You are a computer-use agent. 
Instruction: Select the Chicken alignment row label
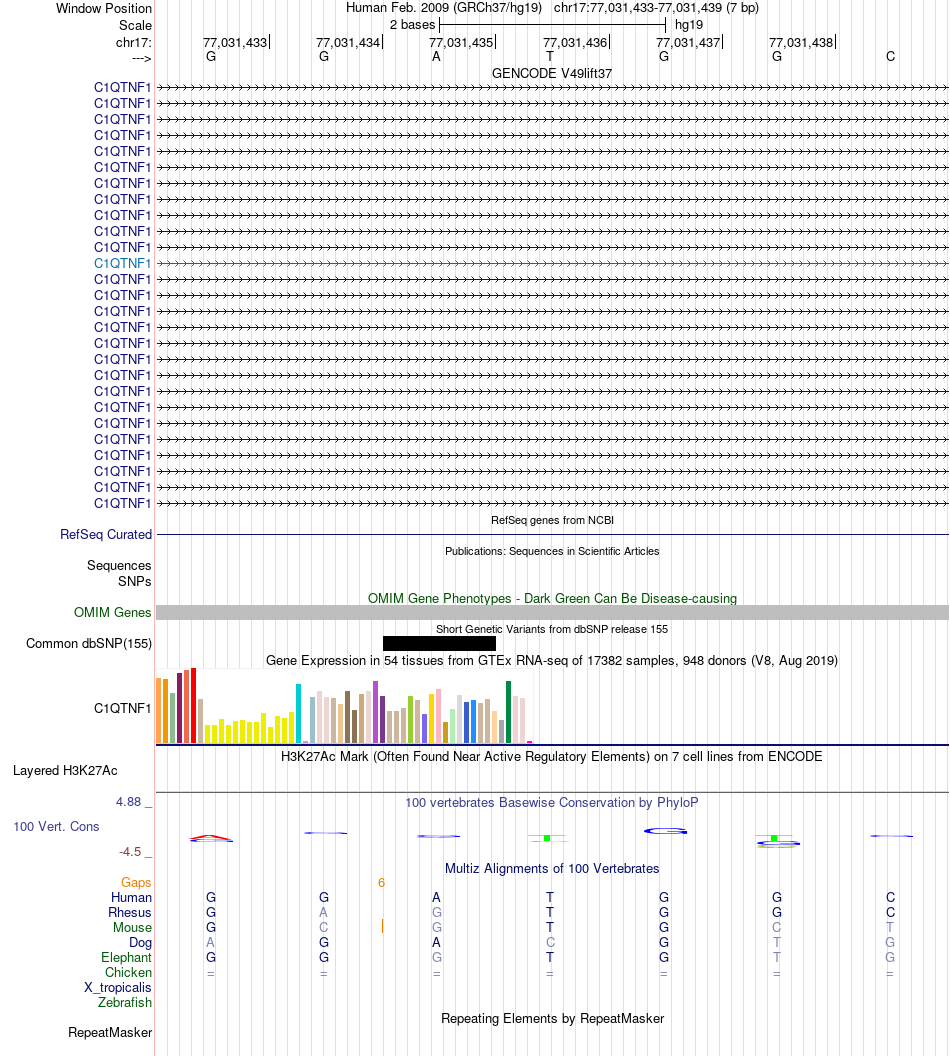point(129,972)
